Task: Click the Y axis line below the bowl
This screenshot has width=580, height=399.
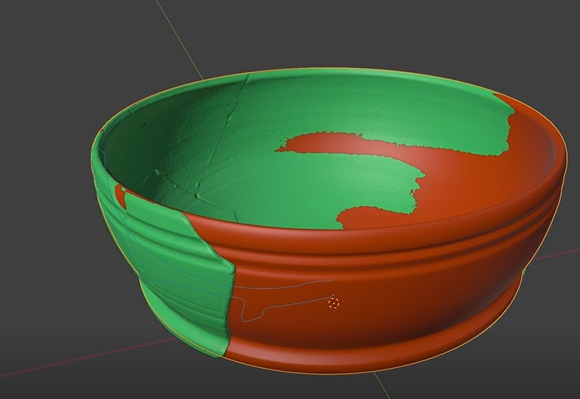Action: [382, 385]
